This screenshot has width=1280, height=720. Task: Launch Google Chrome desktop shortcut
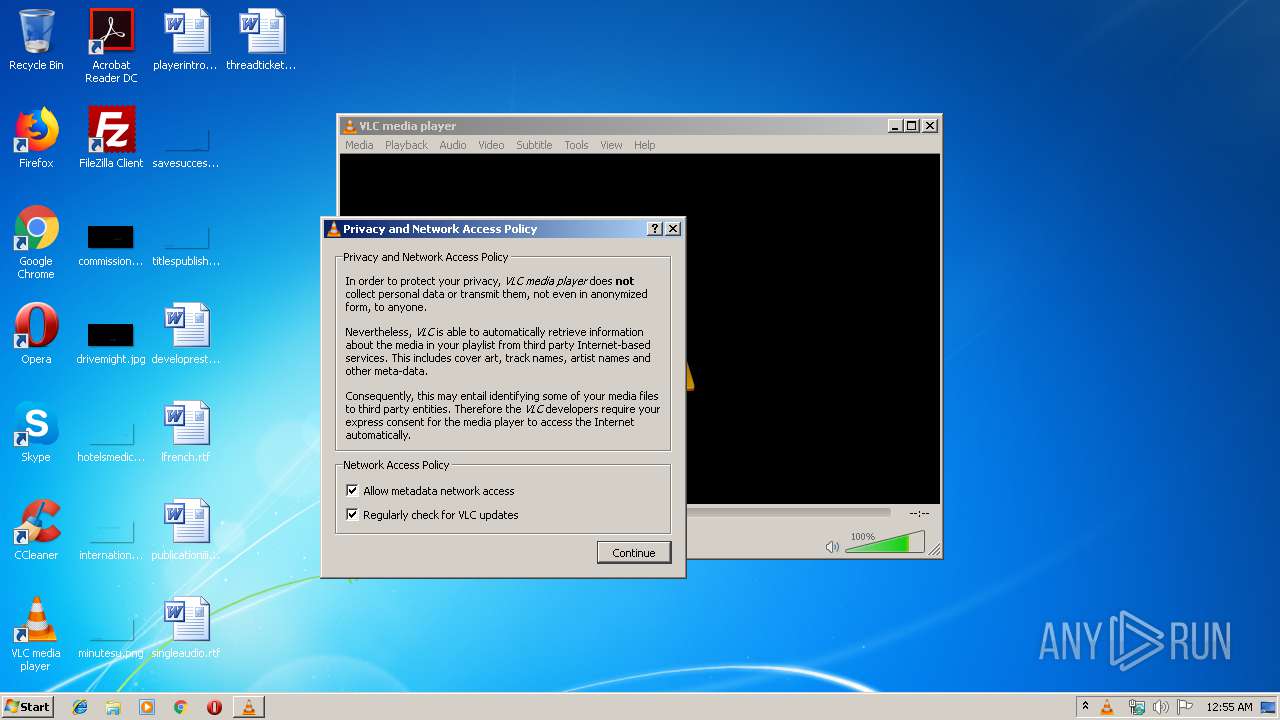pos(36,242)
